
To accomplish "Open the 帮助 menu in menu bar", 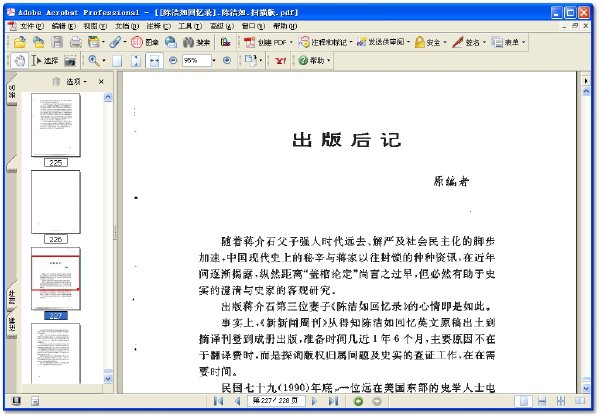I will [x=285, y=26].
